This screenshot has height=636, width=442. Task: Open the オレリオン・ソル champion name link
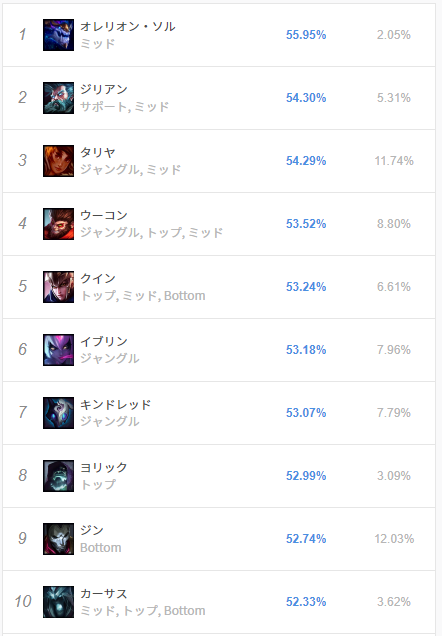(128, 27)
